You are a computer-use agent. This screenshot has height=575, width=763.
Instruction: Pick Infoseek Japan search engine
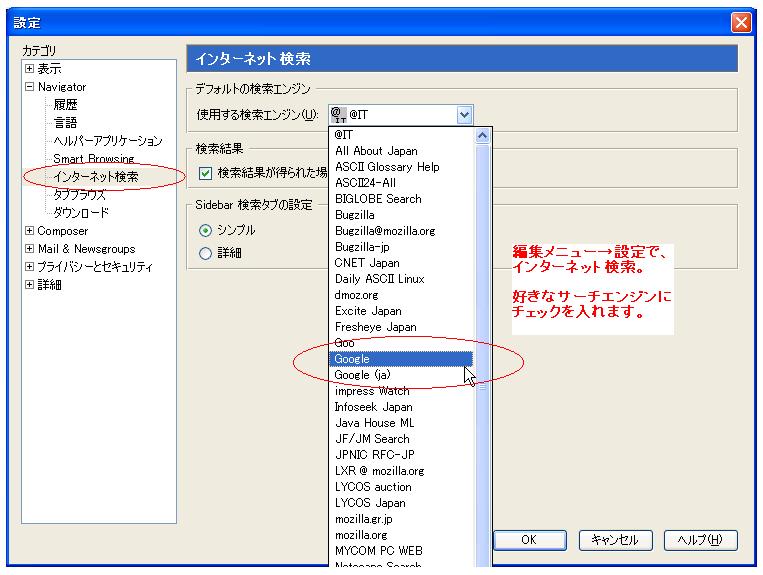tap(401, 407)
